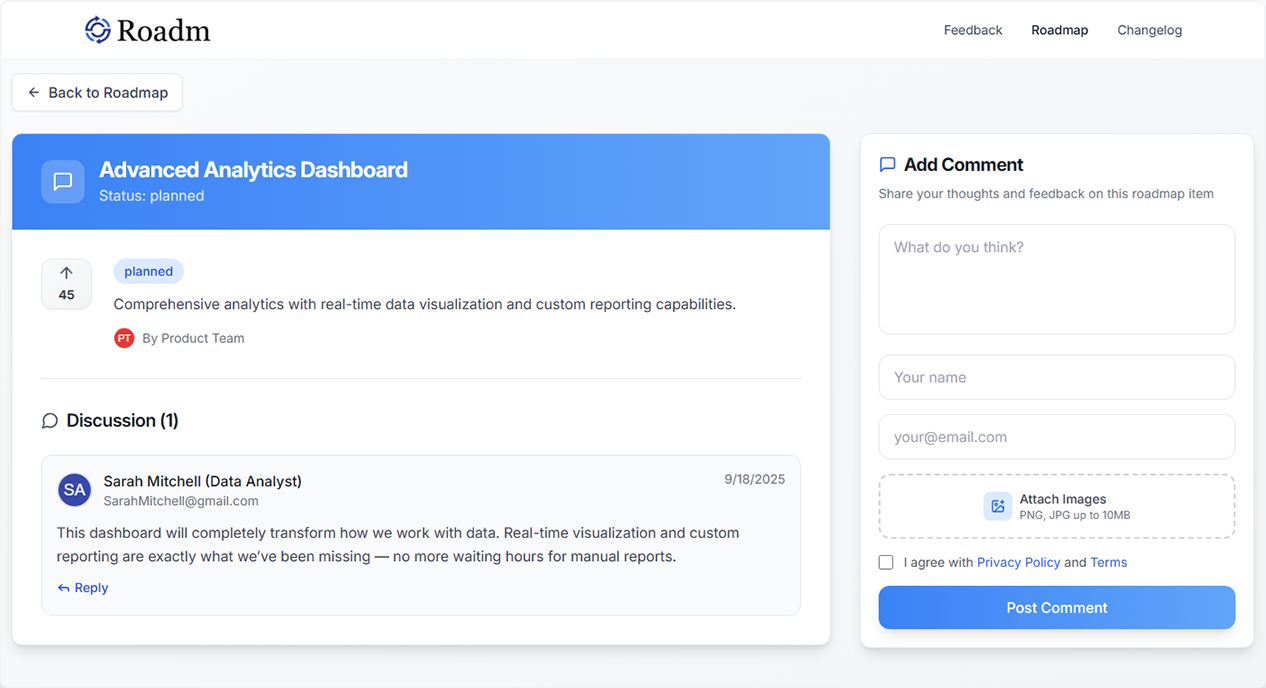Screen dimensions: 1266x688
Task: Click the back arrow beside Back to Roadmap
Action: (x=33, y=92)
